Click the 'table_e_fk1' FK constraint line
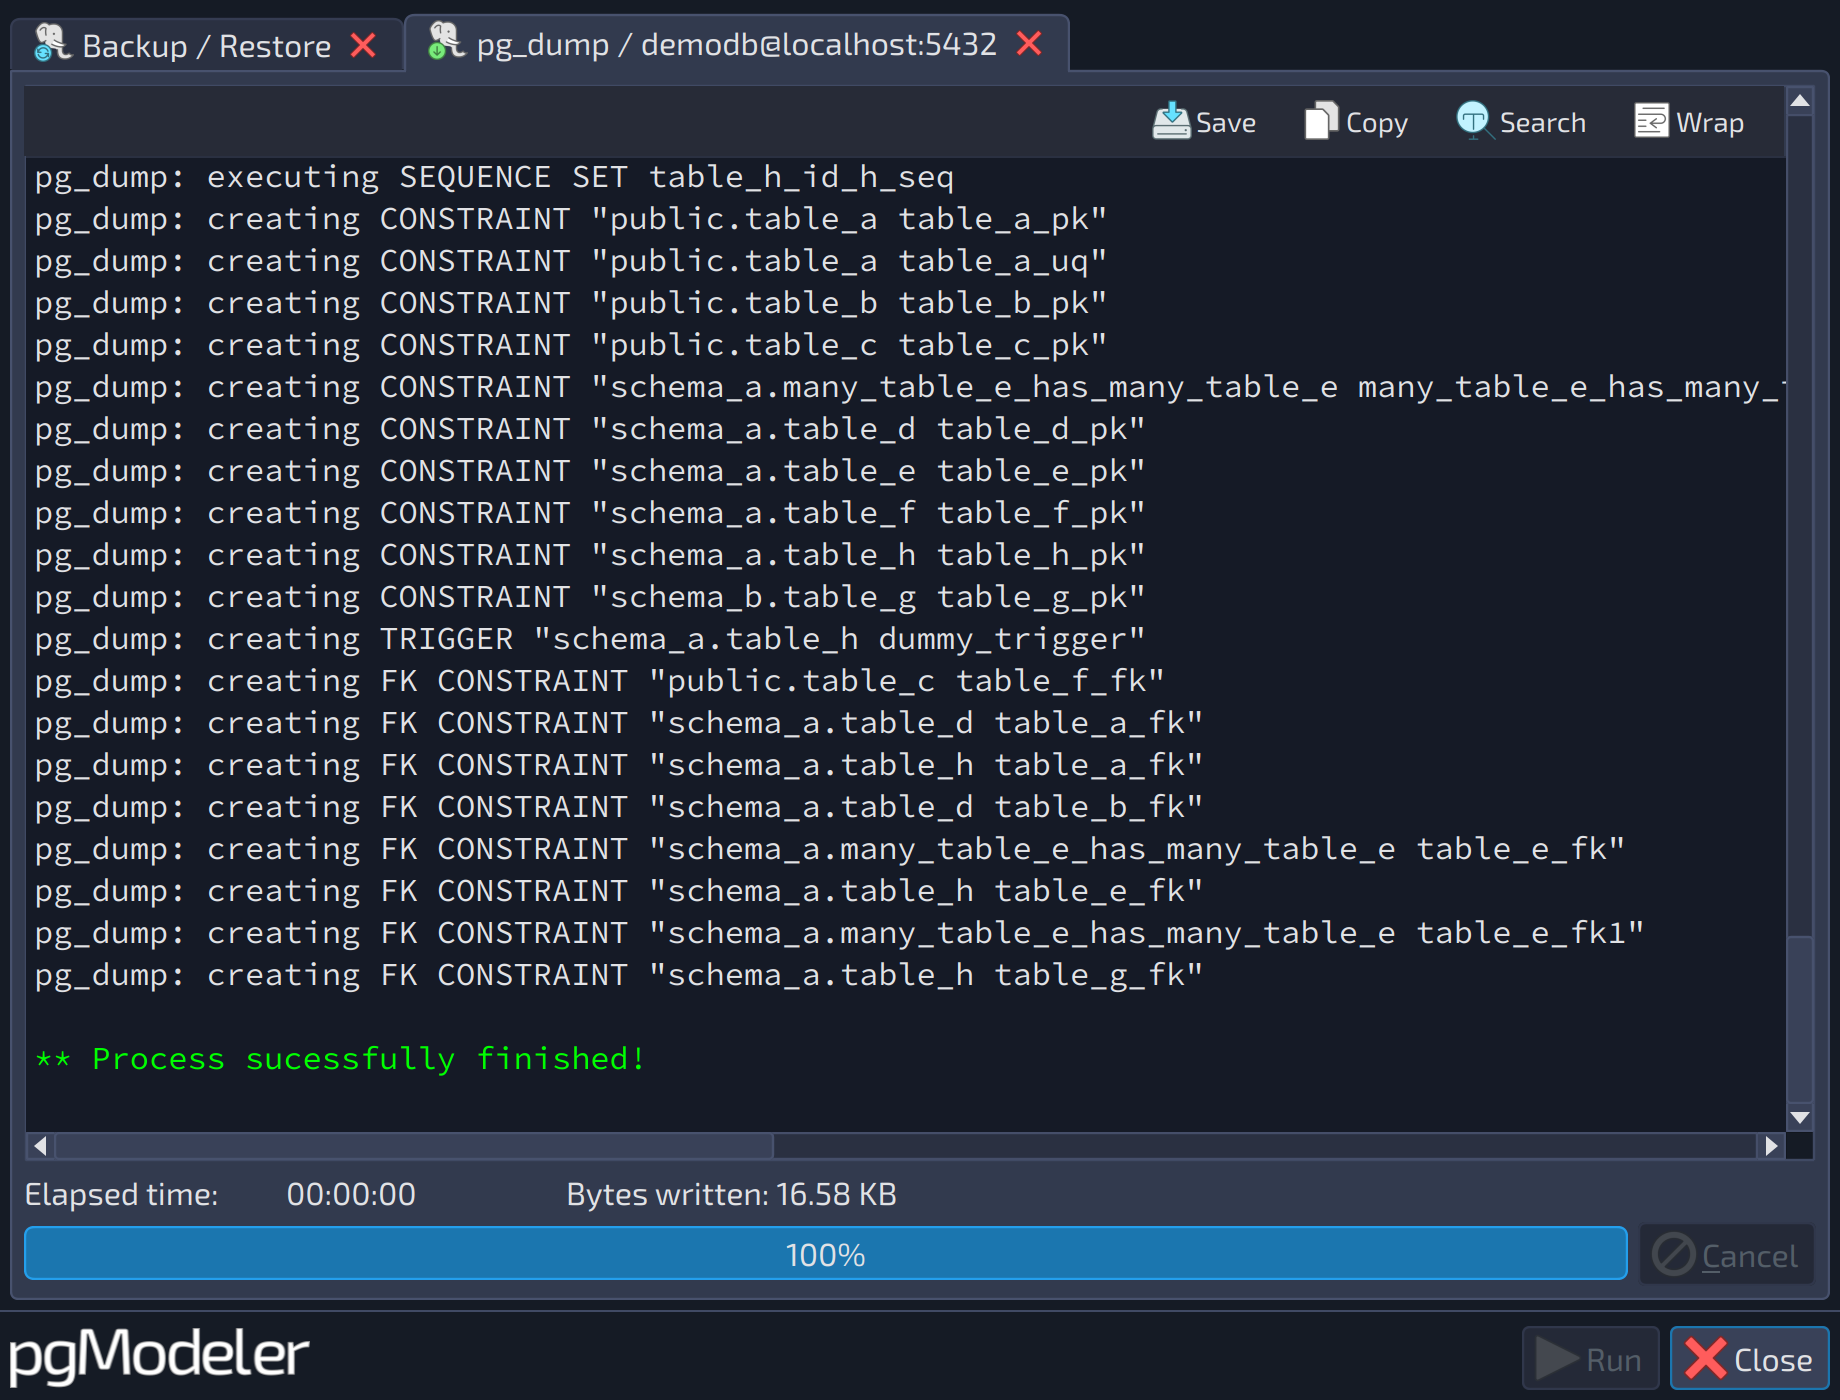This screenshot has width=1840, height=1400. tap(840, 933)
